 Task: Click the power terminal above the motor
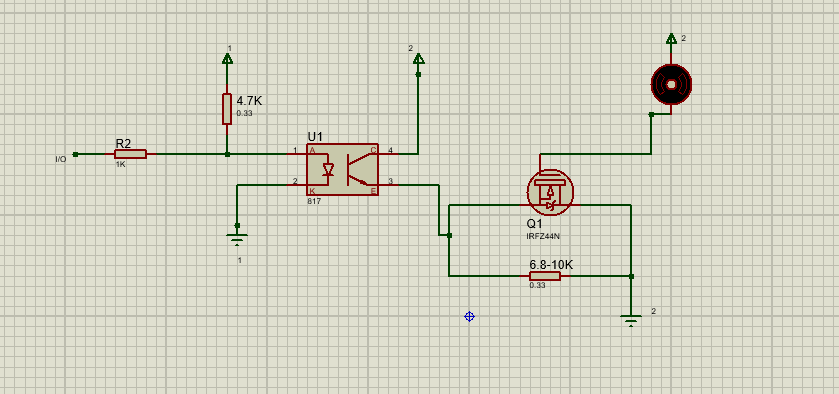[x=671, y=39]
